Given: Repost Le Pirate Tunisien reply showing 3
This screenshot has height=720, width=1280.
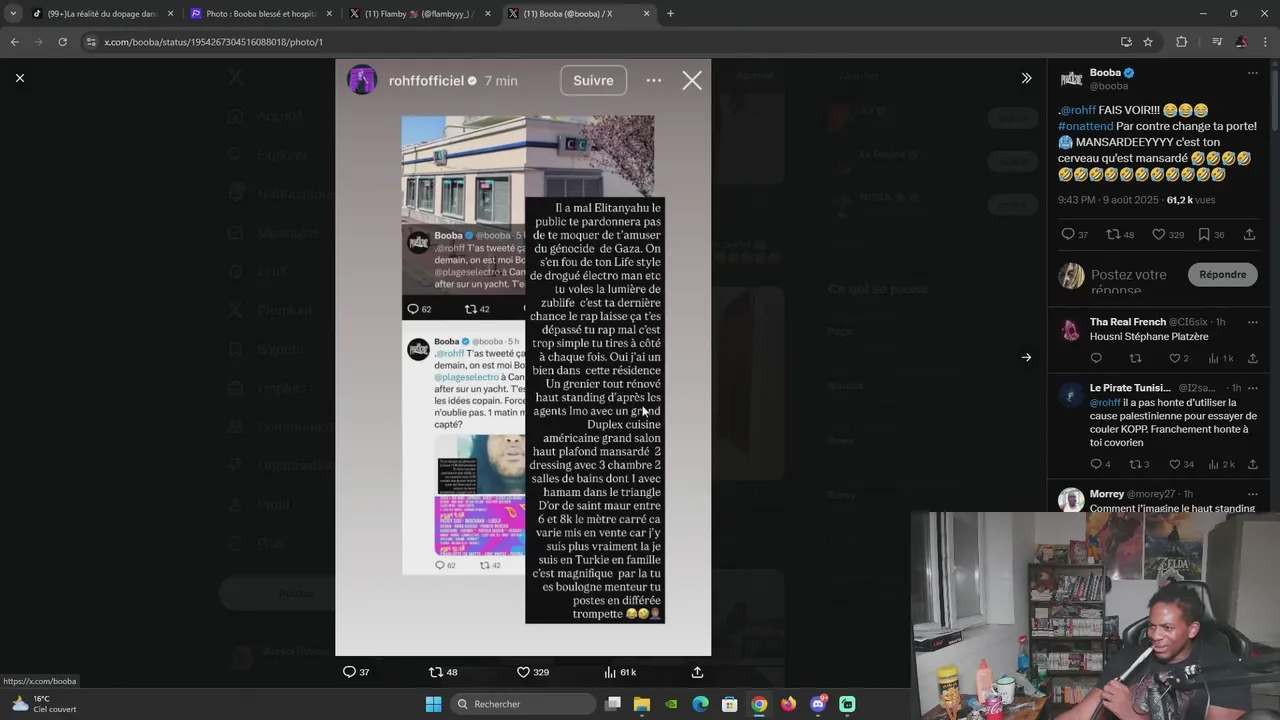Looking at the screenshot, I should (x=1135, y=464).
